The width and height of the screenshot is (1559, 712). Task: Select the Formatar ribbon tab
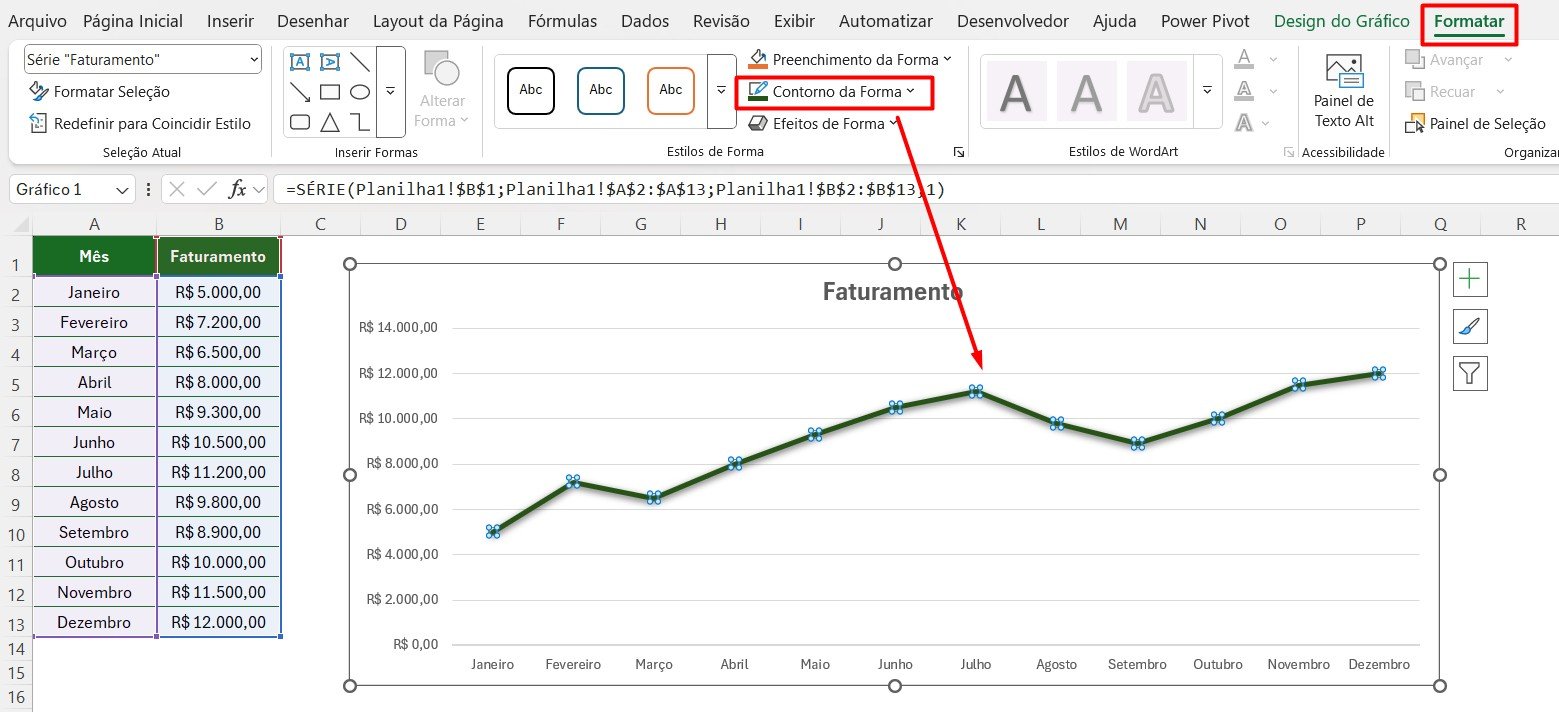[x=1469, y=21]
